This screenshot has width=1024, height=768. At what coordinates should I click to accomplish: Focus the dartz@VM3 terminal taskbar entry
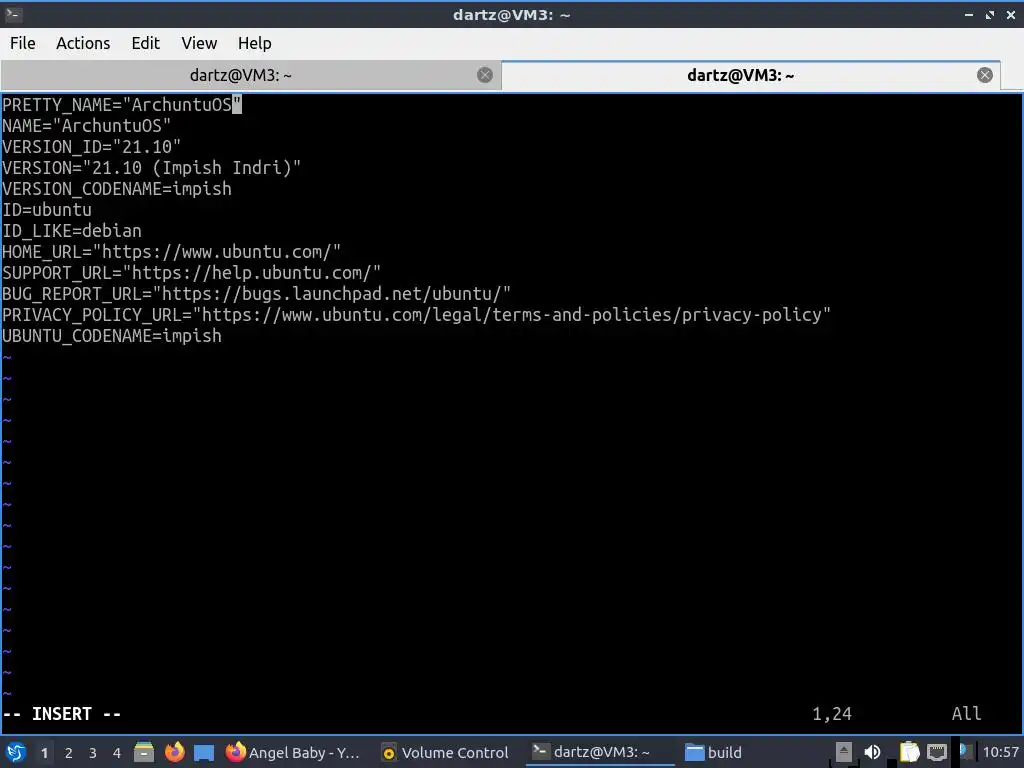coord(599,752)
